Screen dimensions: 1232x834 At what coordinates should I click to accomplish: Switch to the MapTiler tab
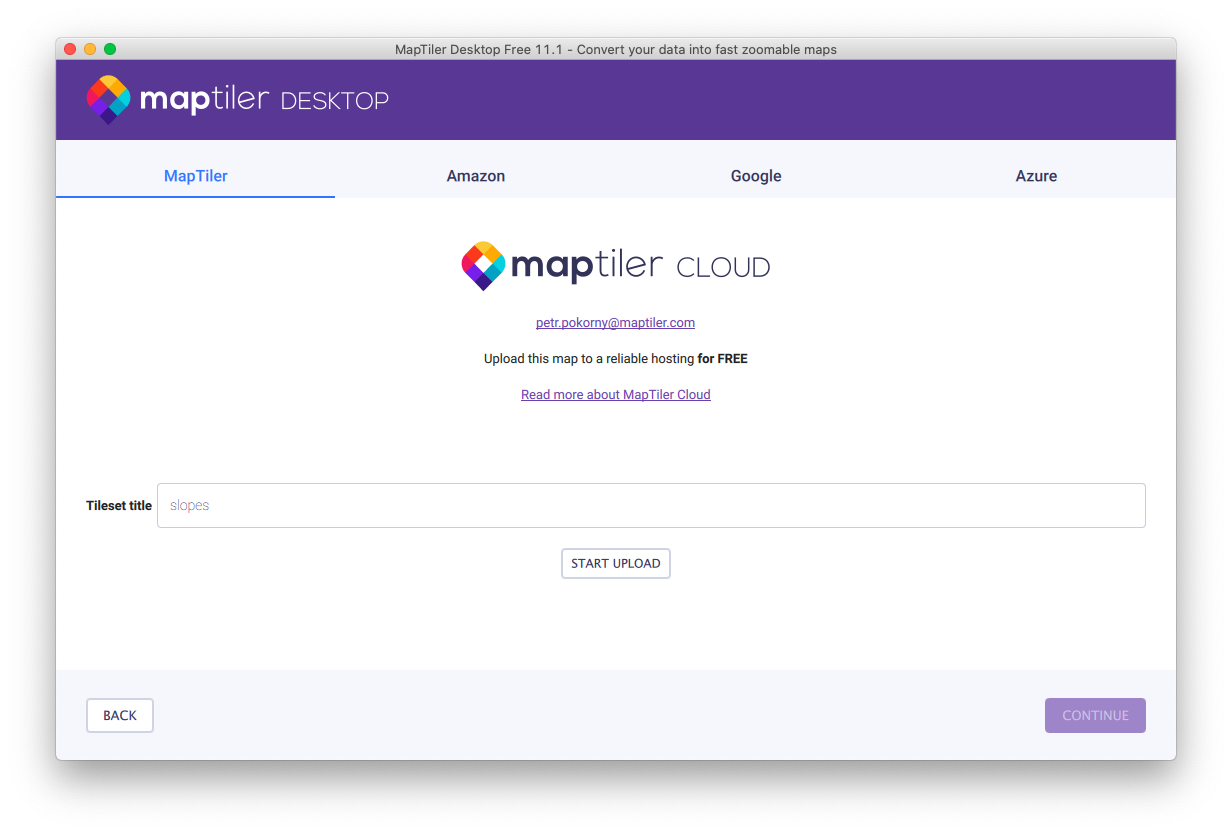[x=196, y=176]
